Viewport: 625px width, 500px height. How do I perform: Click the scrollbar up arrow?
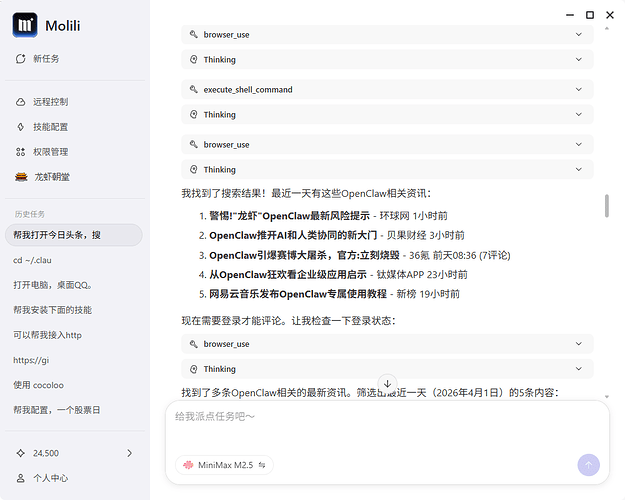pos(607,28)
